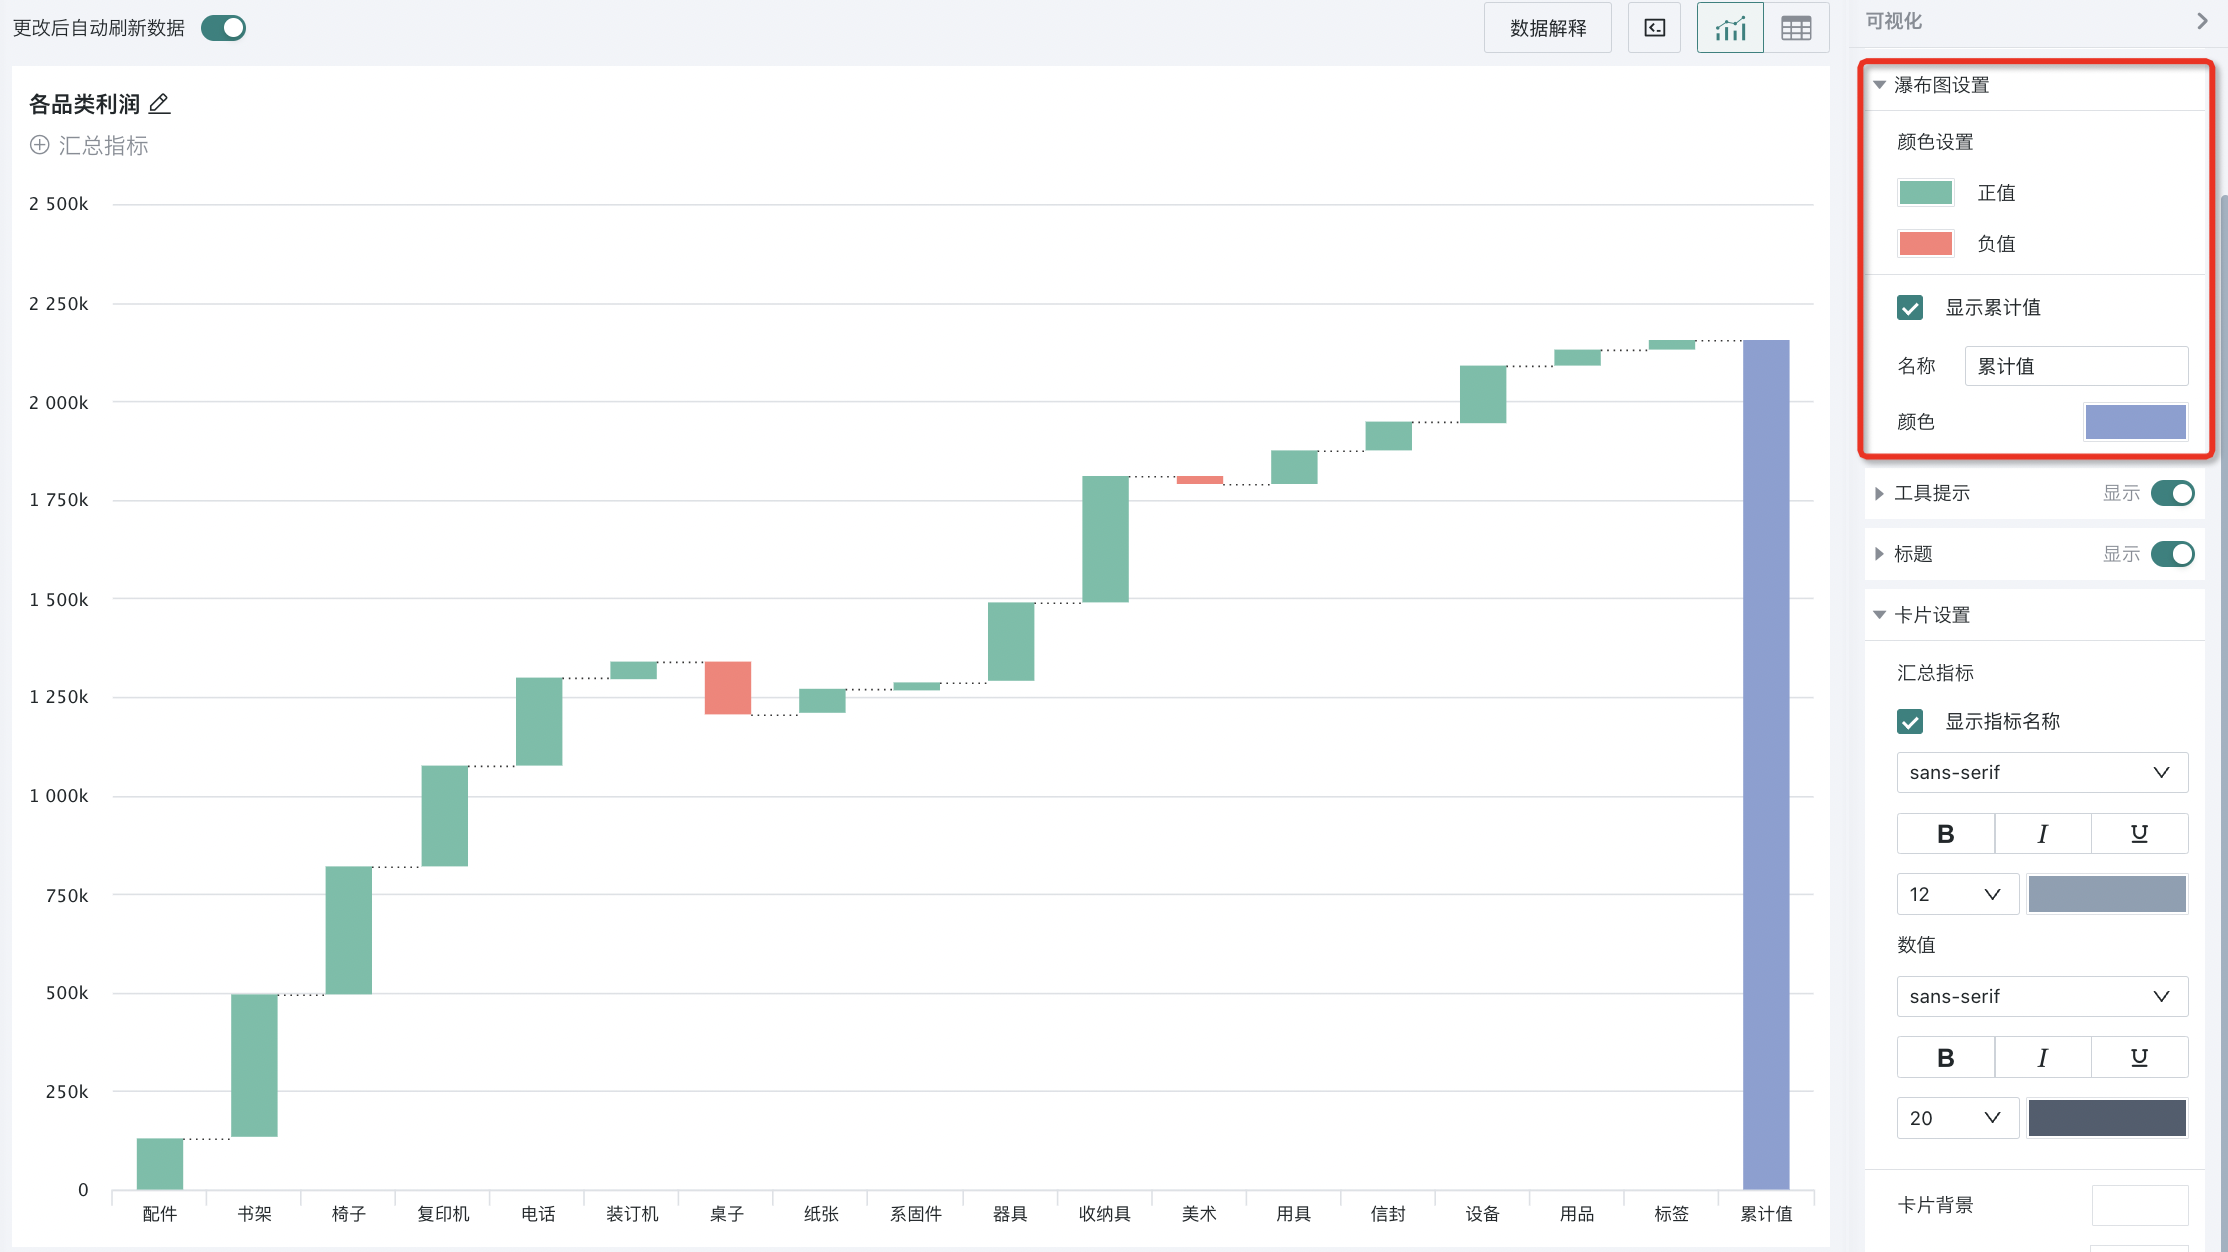Uncheck the 显示指标名称 checkbox
Viewport: 2228px width, 1252px height.
1910,721
